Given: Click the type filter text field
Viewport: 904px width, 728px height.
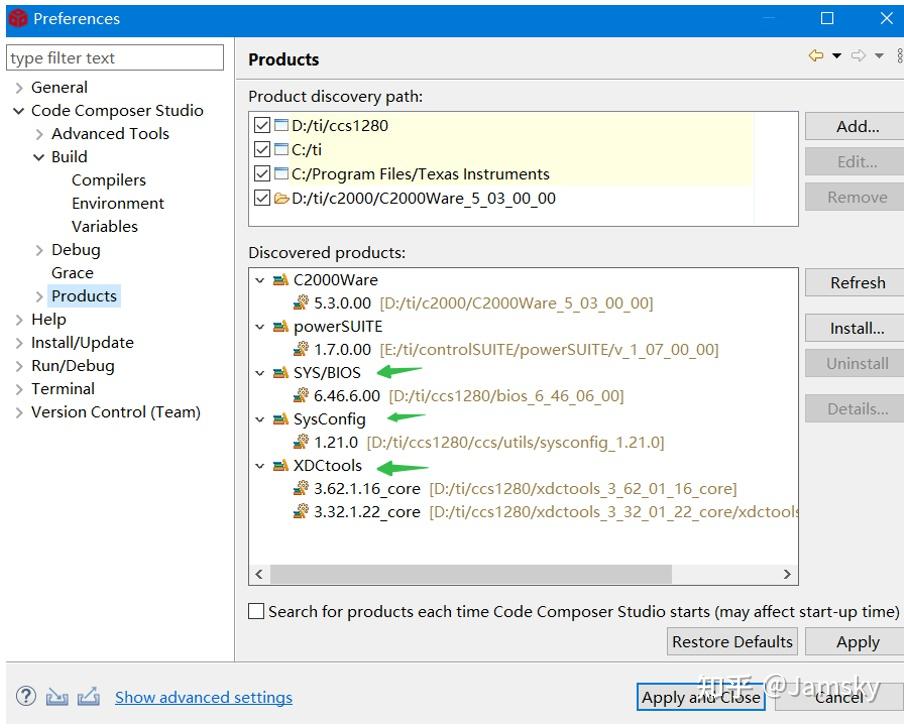Looking at the screenshot, I should click(x=114, y=58).
